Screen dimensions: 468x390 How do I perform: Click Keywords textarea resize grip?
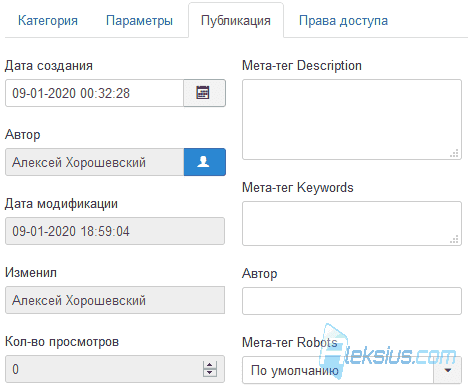coord(454,239)
